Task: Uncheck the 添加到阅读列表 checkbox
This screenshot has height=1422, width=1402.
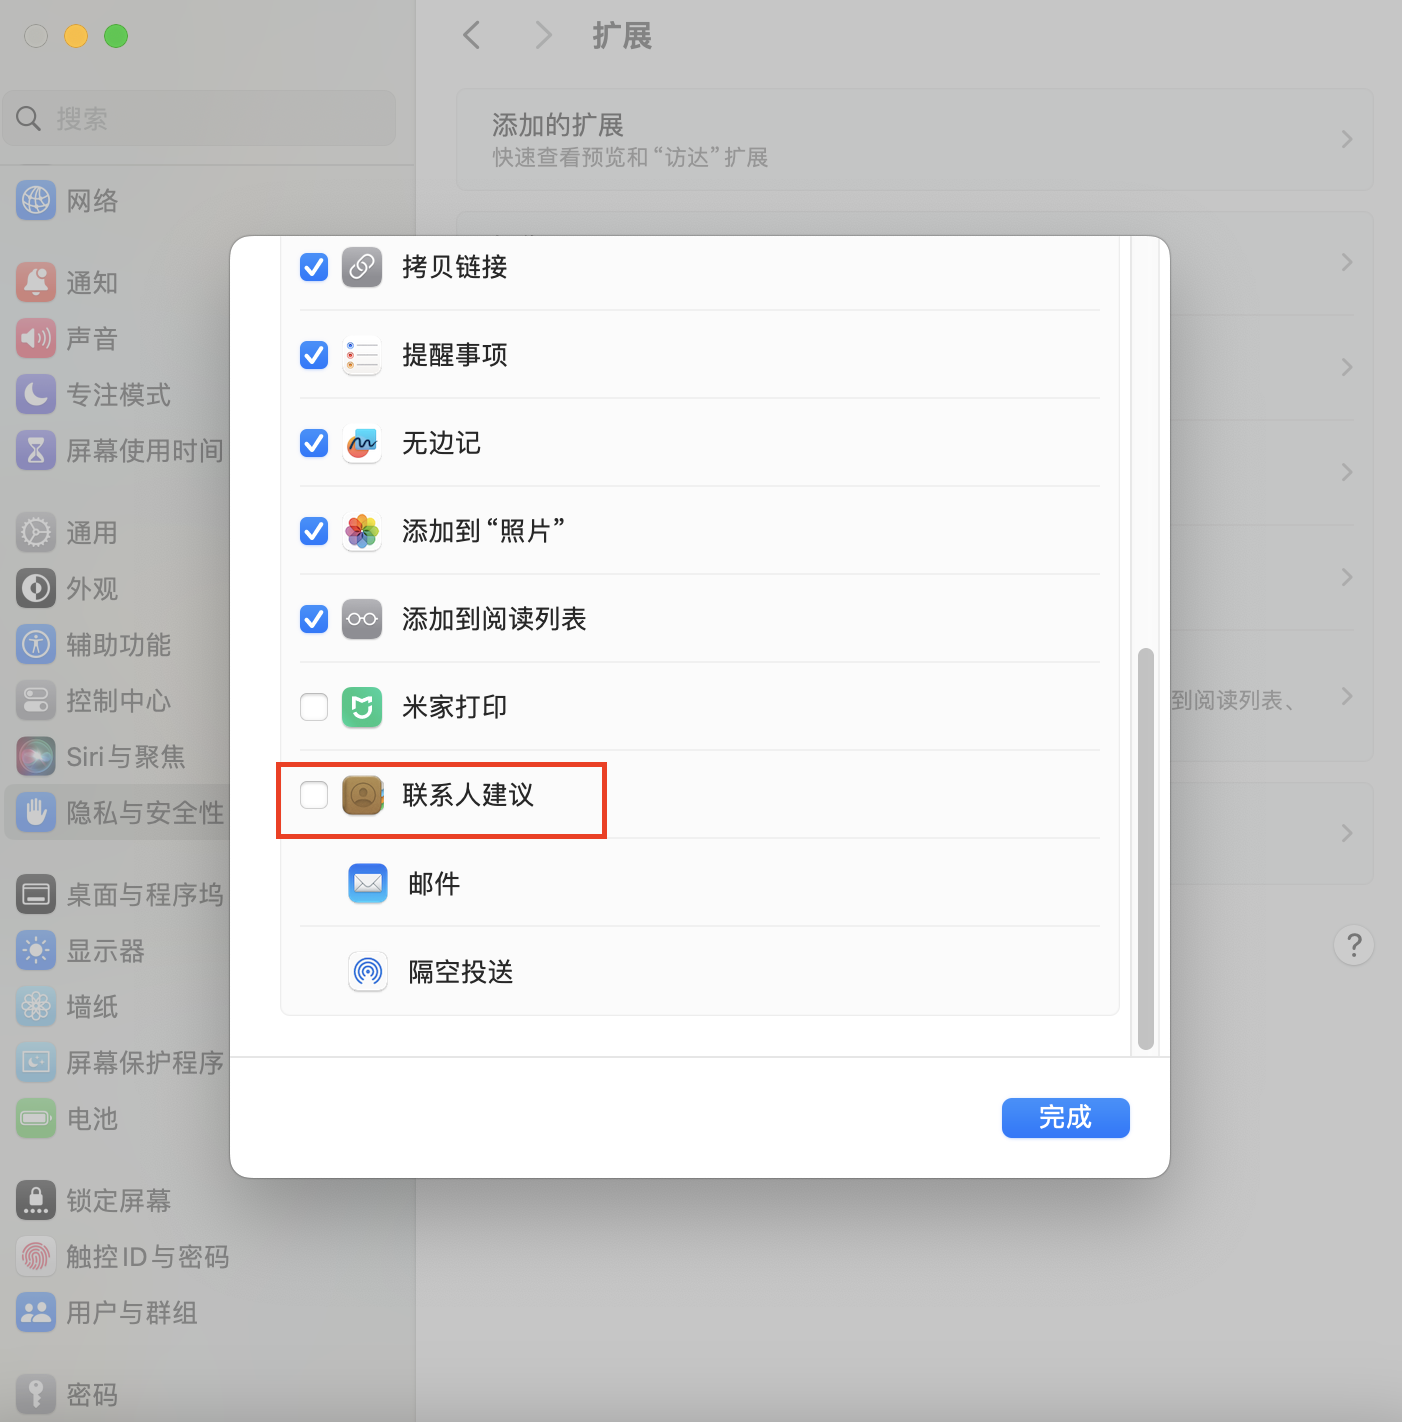Action: (x=314, y=619)
